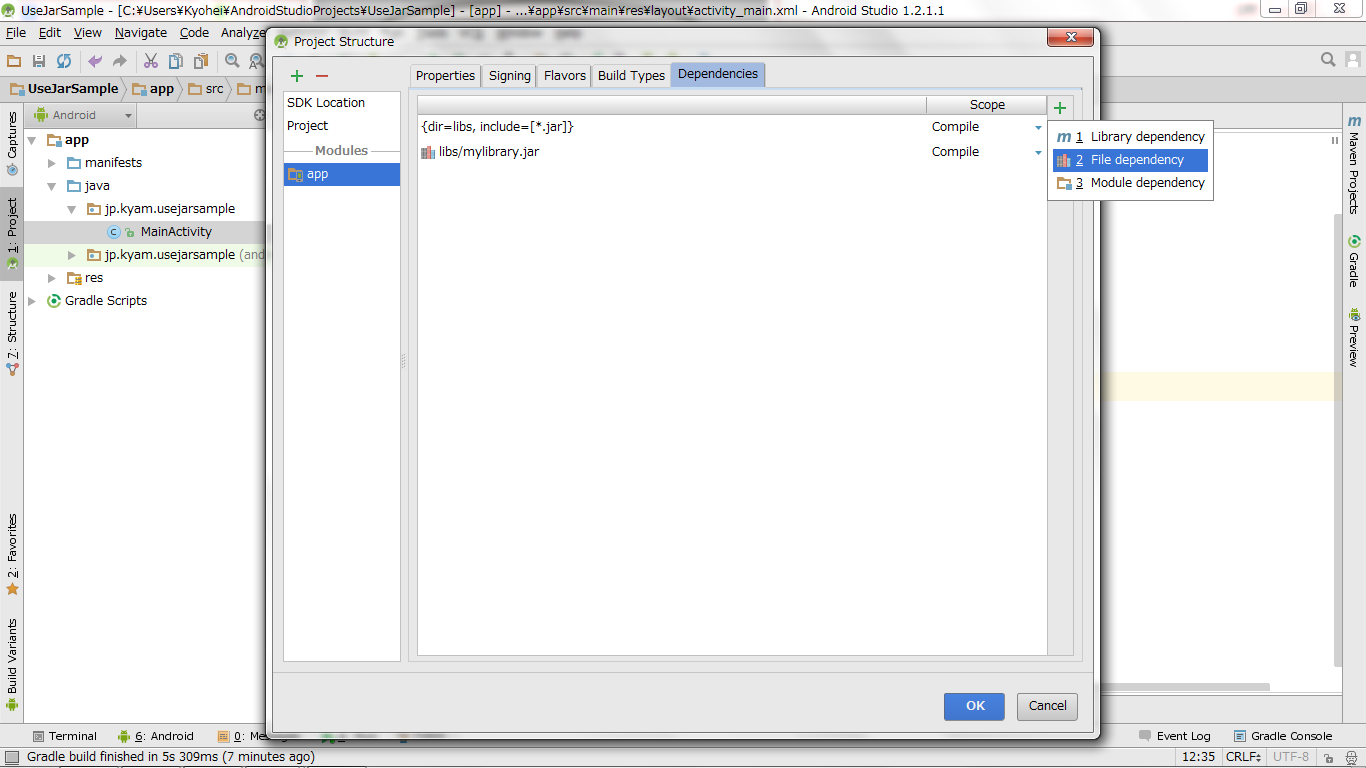Switch to the Flavors tab
This screenshot has width=1366, height=768.
[x=565, y=76]
